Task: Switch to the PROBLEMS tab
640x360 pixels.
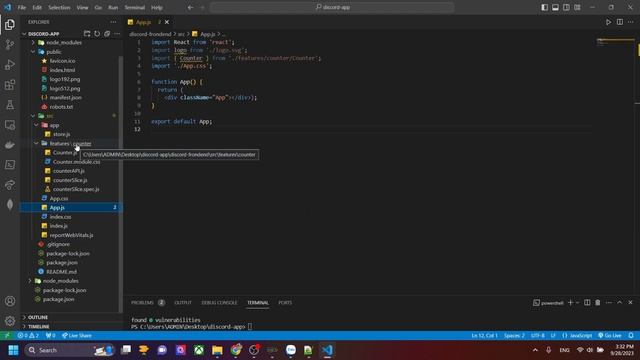Action: (142, 302)
